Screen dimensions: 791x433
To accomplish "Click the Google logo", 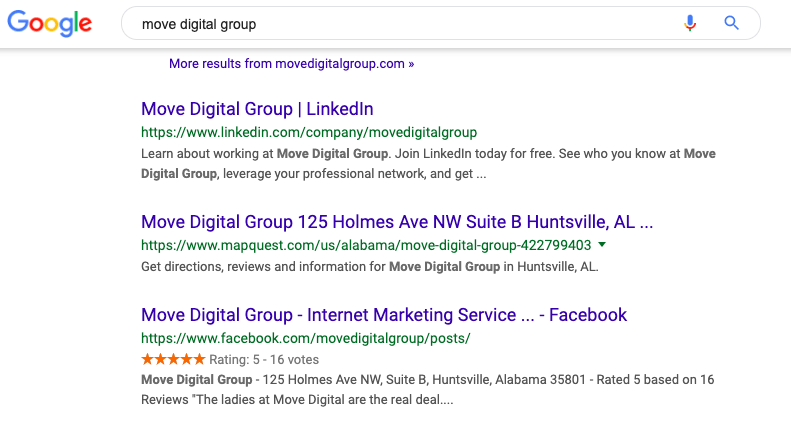I will click(x=49, y=23).
